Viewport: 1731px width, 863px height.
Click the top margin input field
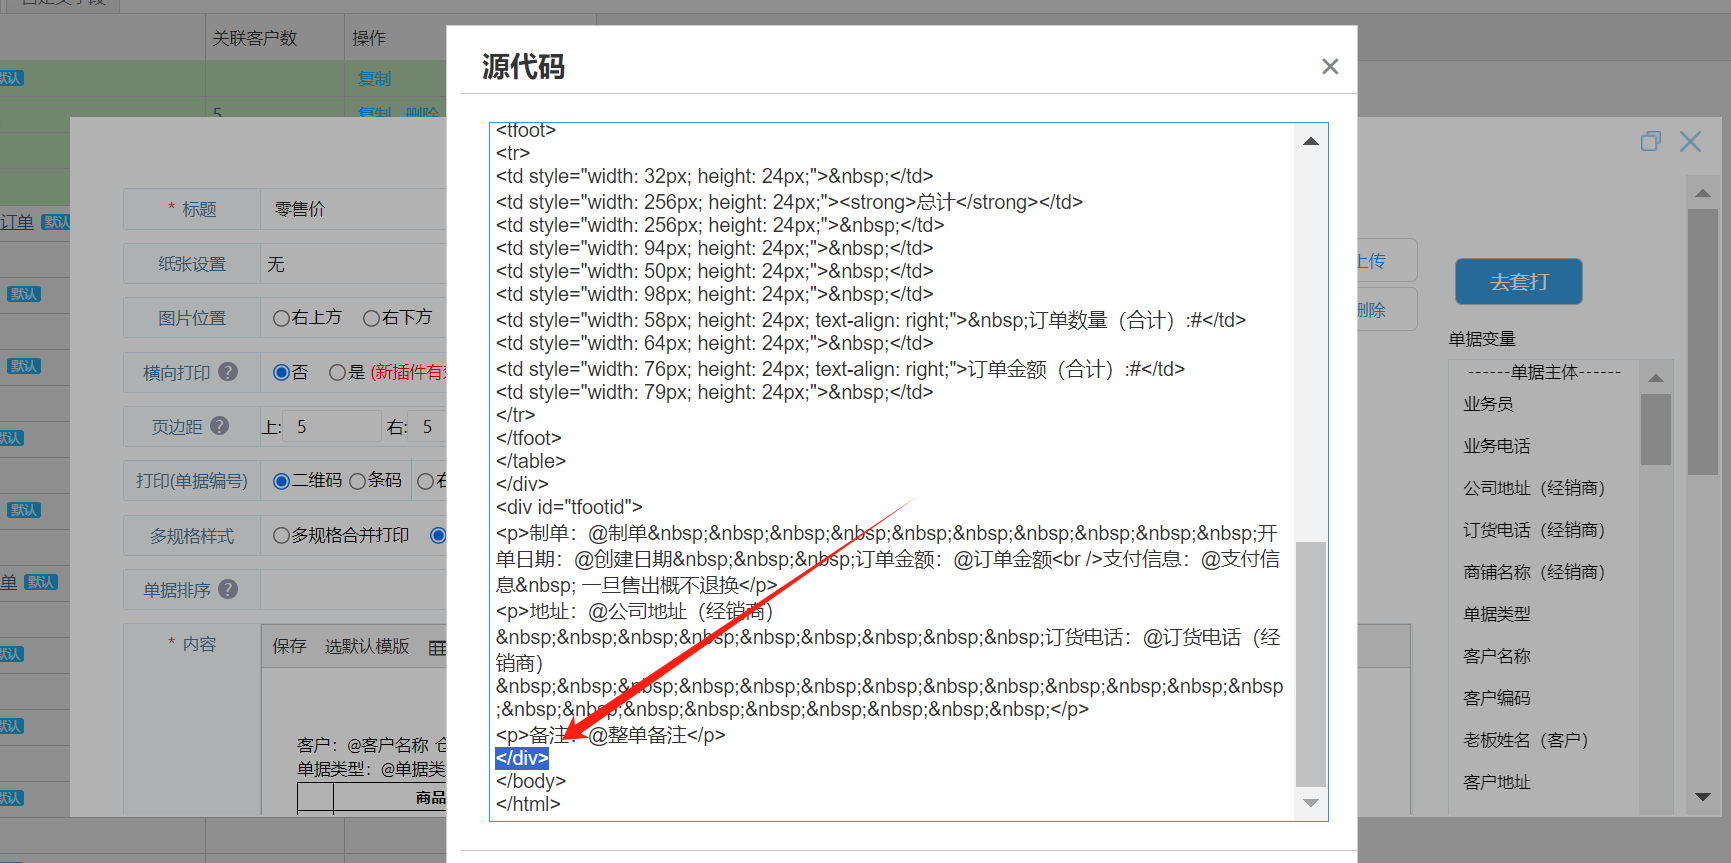pyautogui.click(x=332, y=427)
